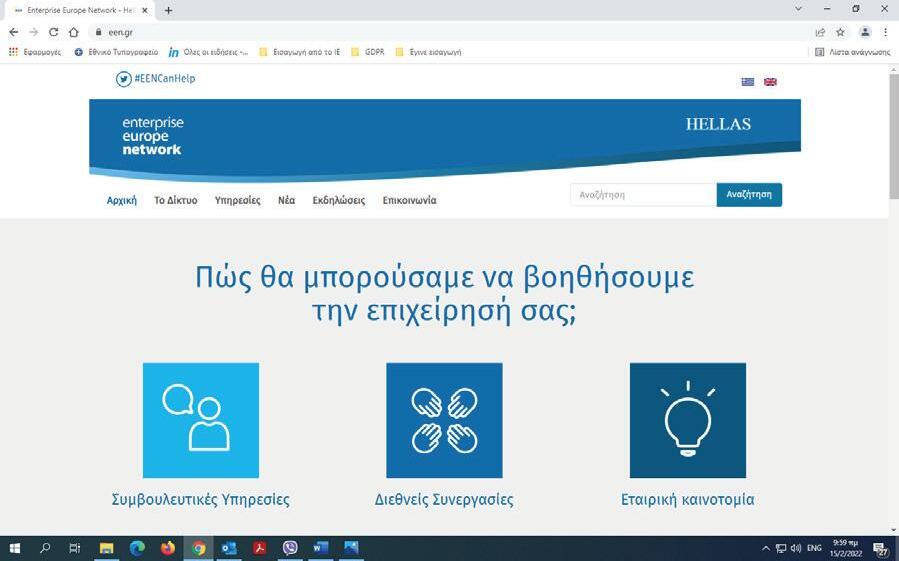Screen dimensions: 899x561
Task: Click the browser forward arrow
Action: [33, 32]
